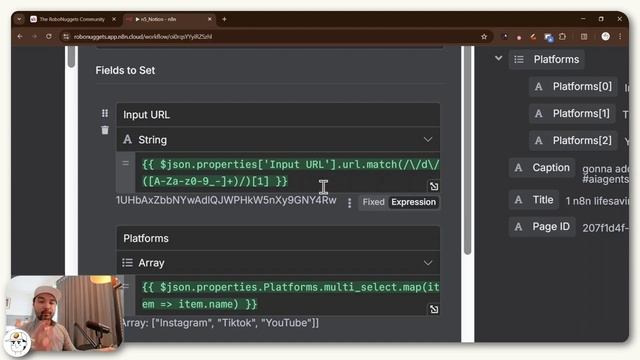
Task: Open the String type dropdown
Action: click(x=278, y=140)
